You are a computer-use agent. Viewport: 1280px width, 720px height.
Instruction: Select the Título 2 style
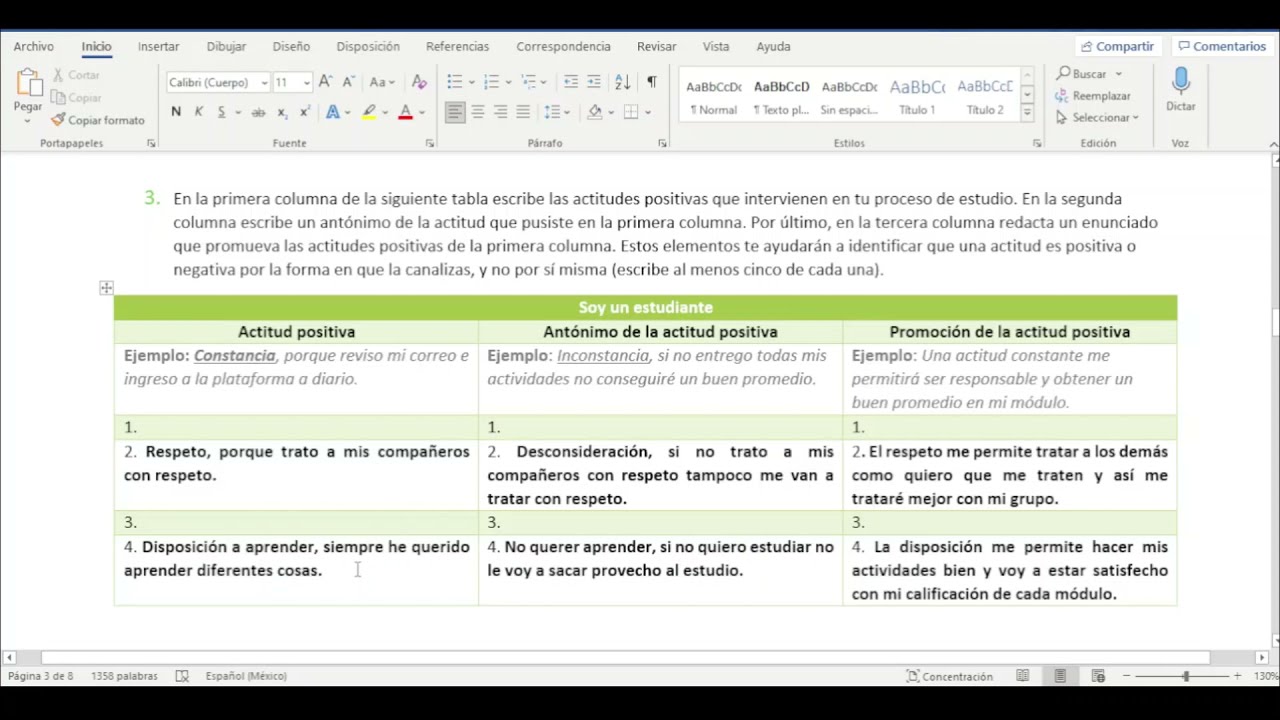click(x=985, y=97)
